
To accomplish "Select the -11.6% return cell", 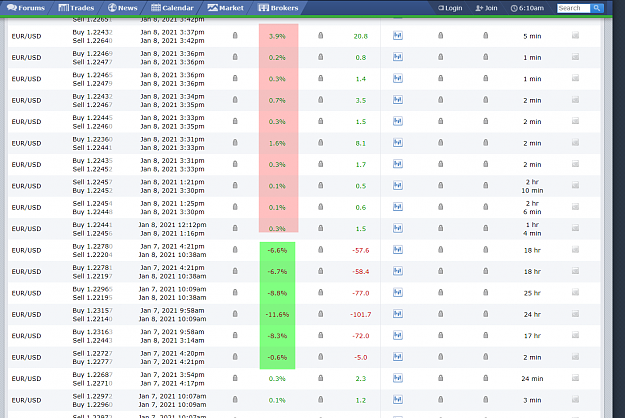I will (277, 315).
